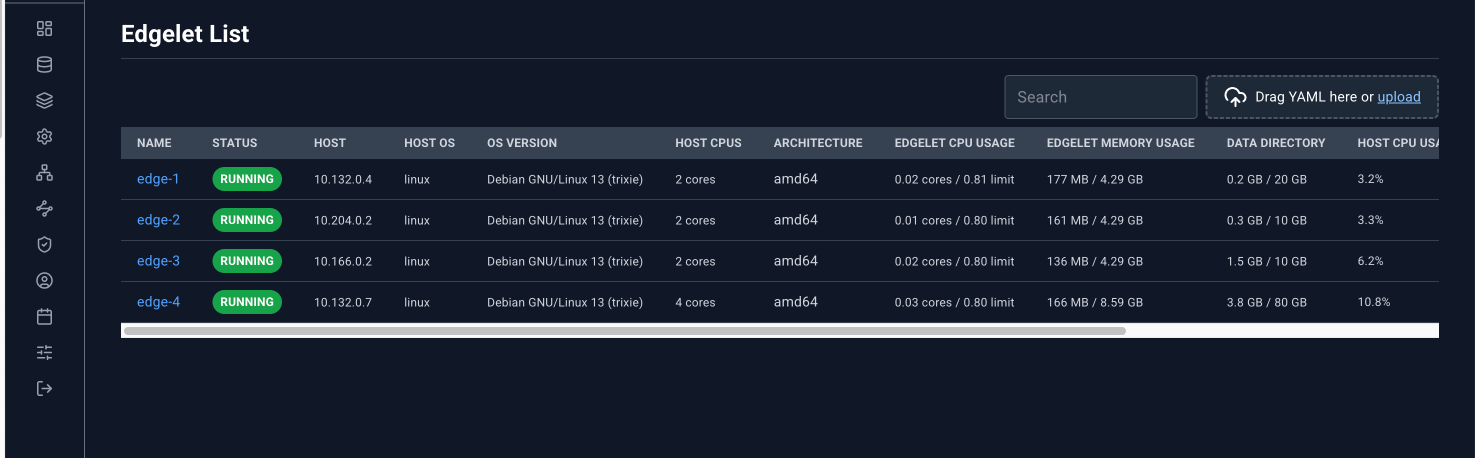Image resolution: width=1475 pixels, height=458 pixels.
Task: Click the HOST CPUS column header
Action: [708, 143]
